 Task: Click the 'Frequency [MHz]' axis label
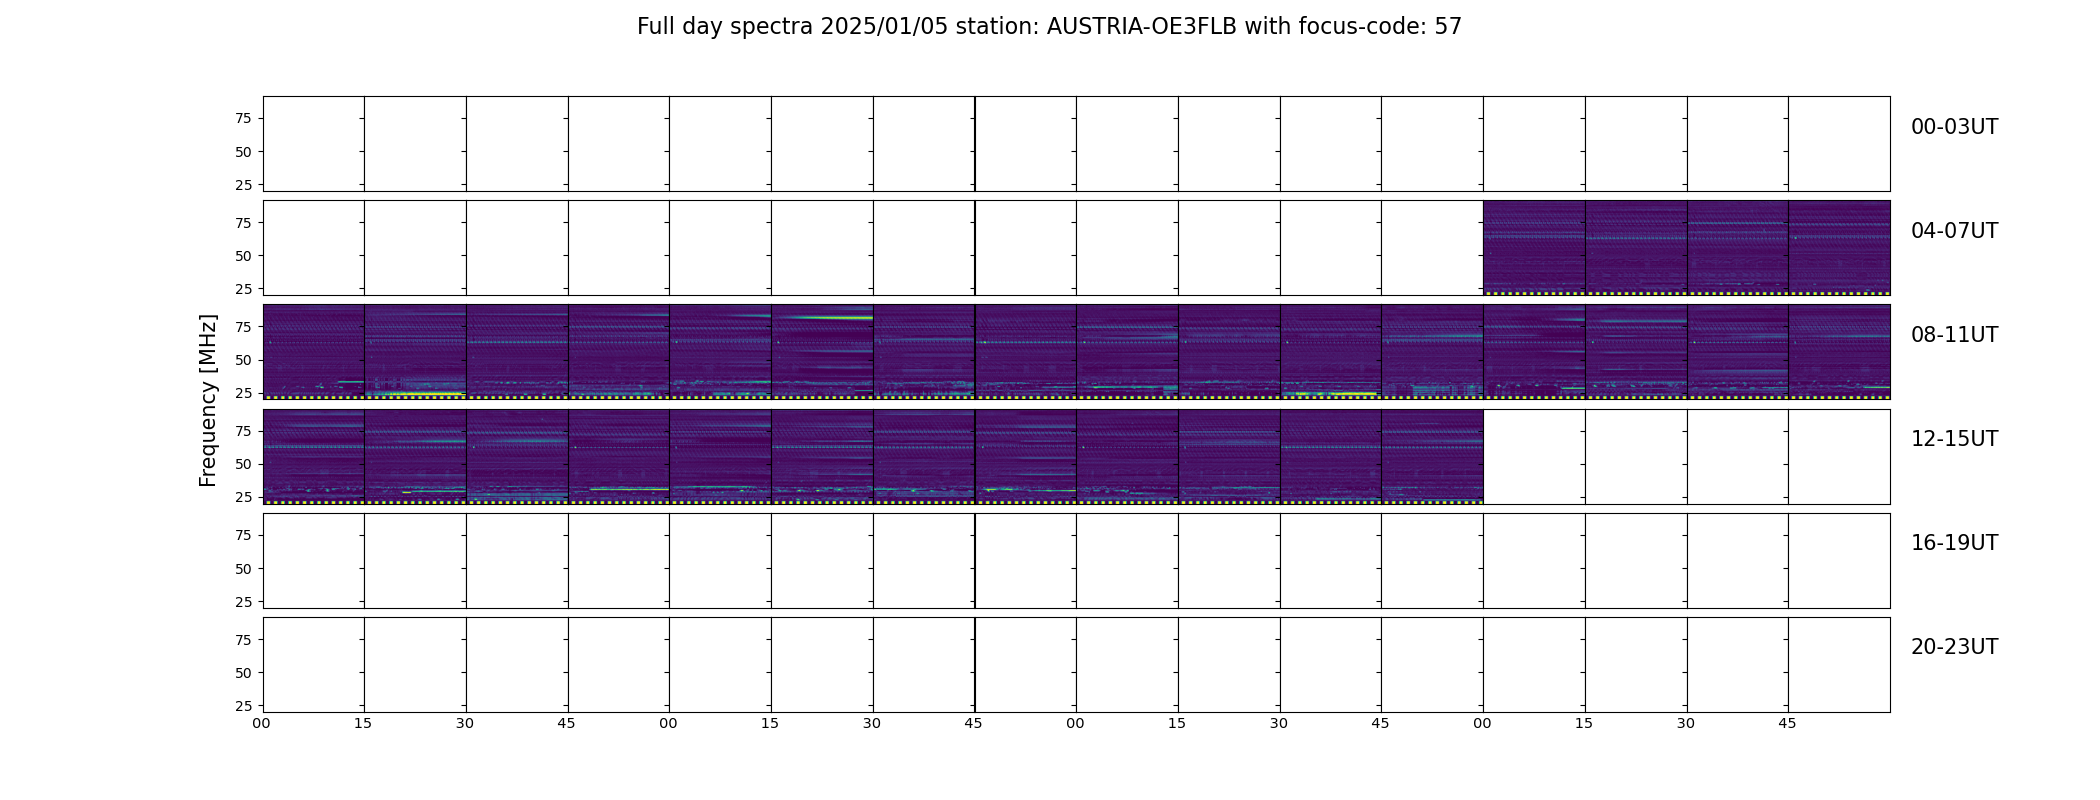coord(208,400)
